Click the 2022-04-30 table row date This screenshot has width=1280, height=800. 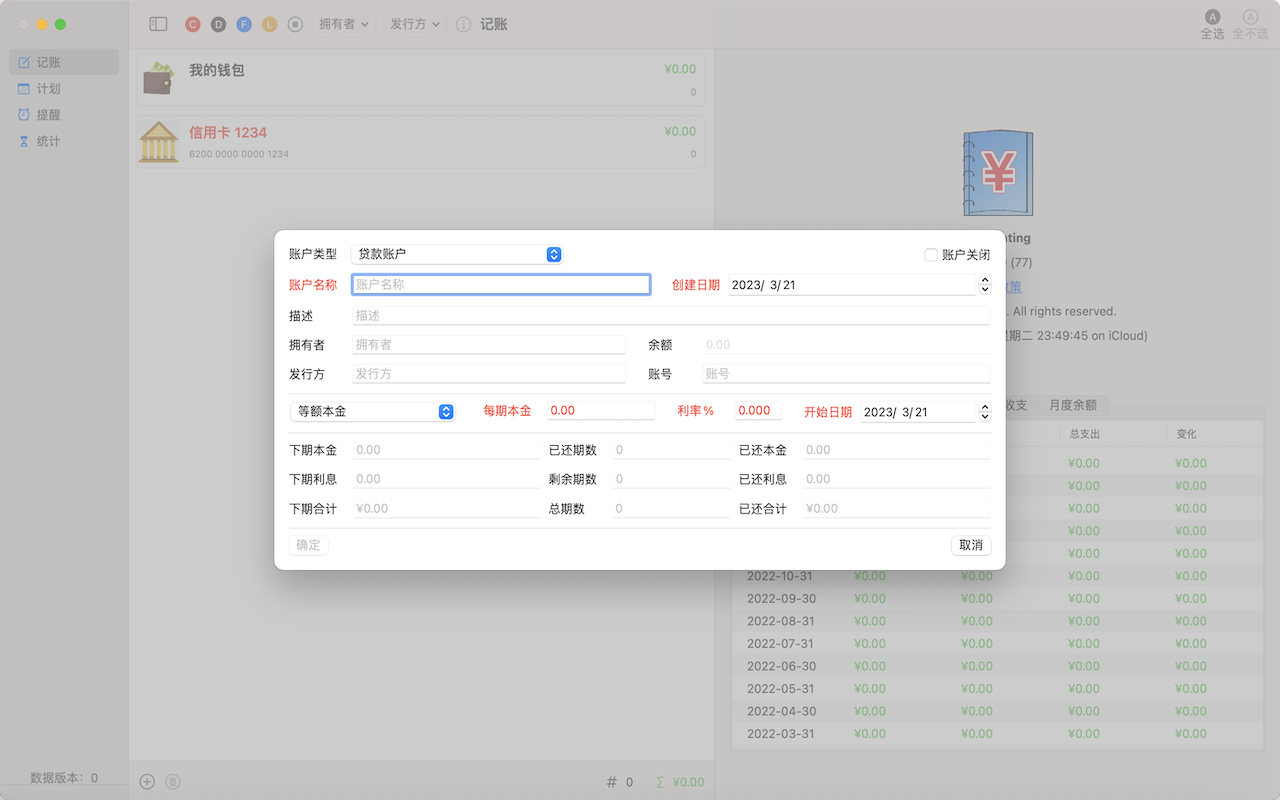[781, 711]
